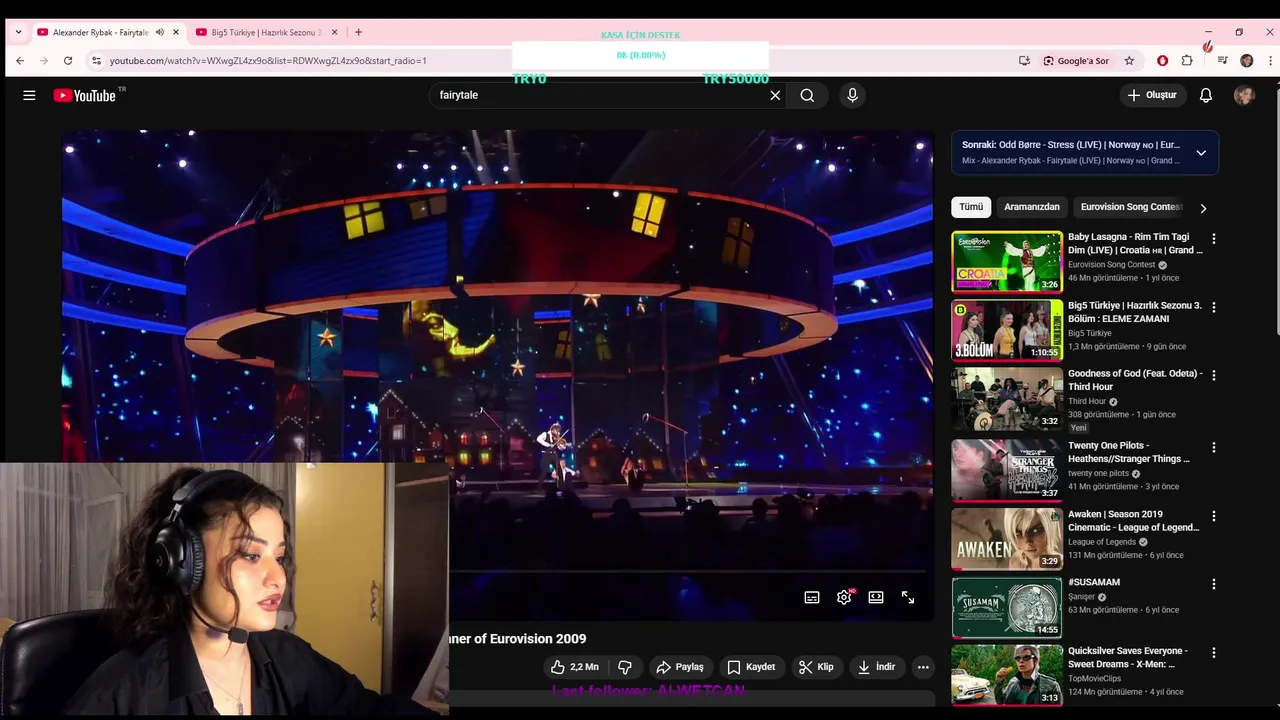
Task: Select the Aramanızdan filter chip
Action: point(1032,207)
